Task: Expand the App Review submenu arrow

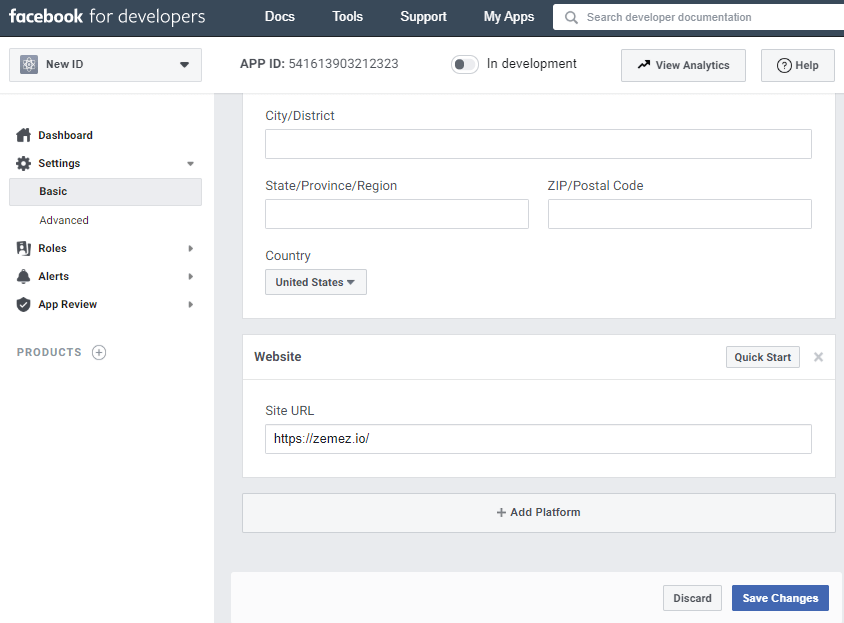Action: (x=190, y=304)
